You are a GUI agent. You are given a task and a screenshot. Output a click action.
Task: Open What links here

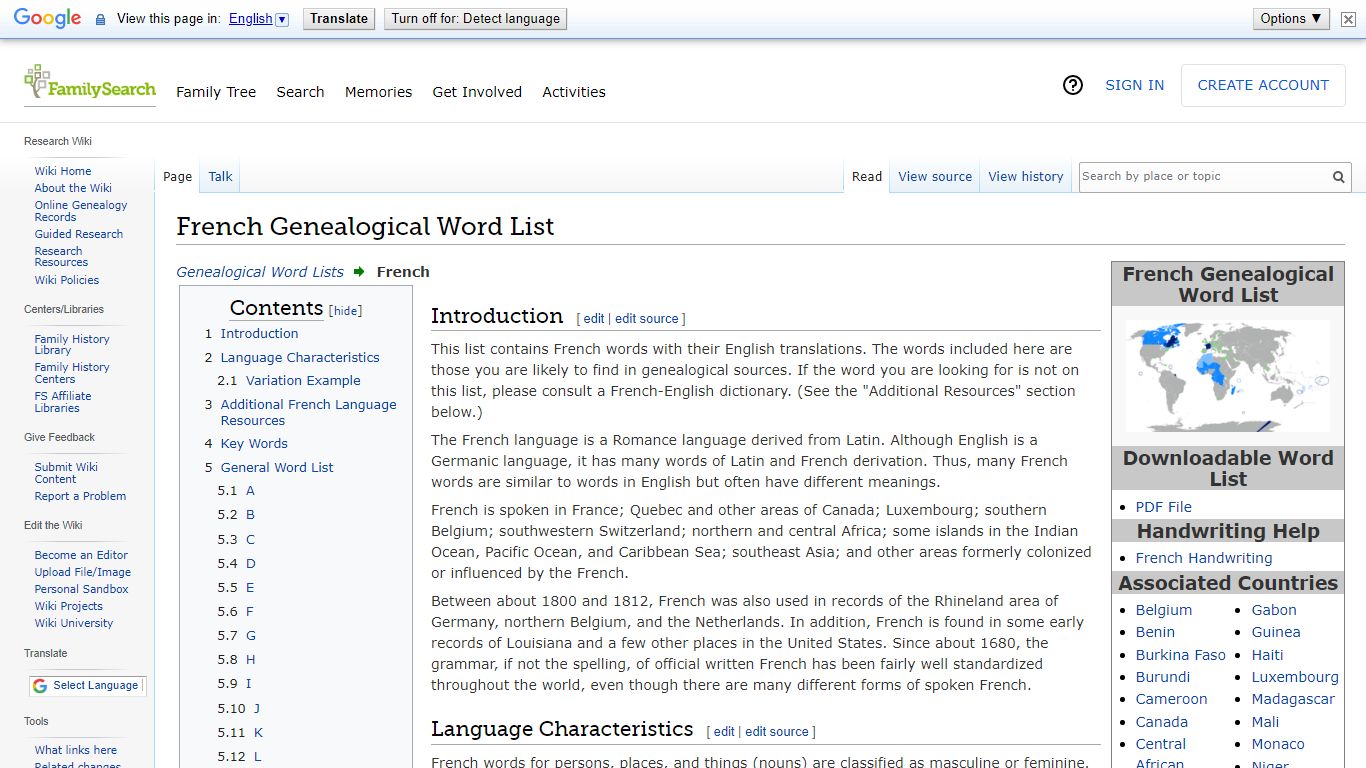[76, 750]
